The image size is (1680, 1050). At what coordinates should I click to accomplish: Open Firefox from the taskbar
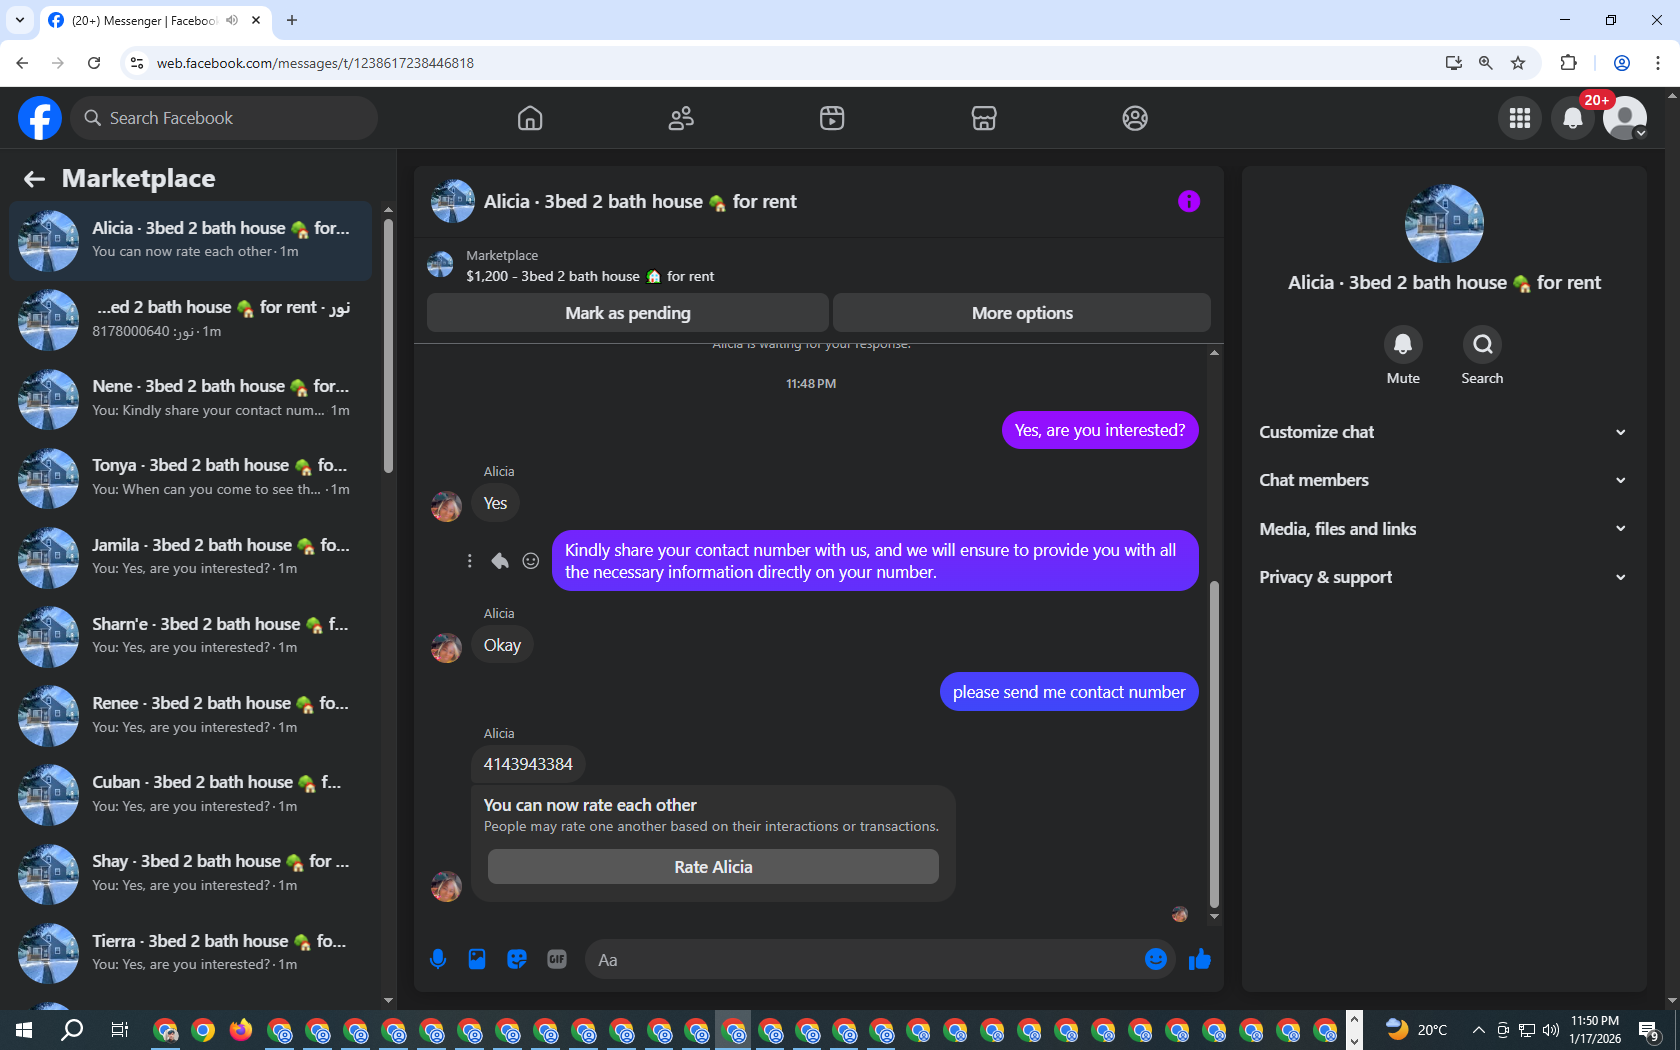click(240, 1030)
